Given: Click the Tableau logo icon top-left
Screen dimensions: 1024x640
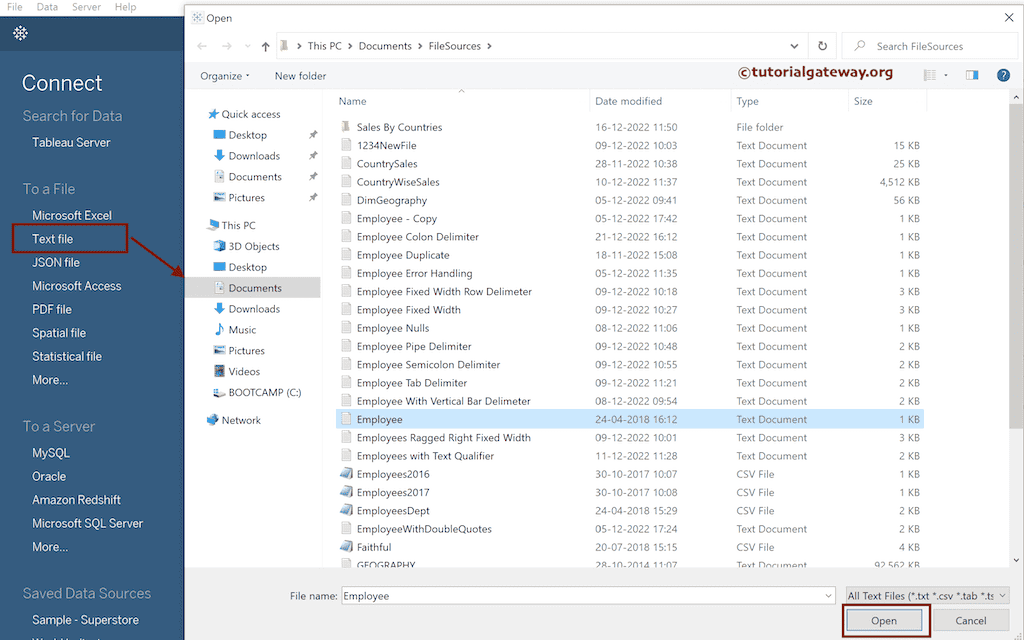Looking at the screenshot, I should coord(20,32).
